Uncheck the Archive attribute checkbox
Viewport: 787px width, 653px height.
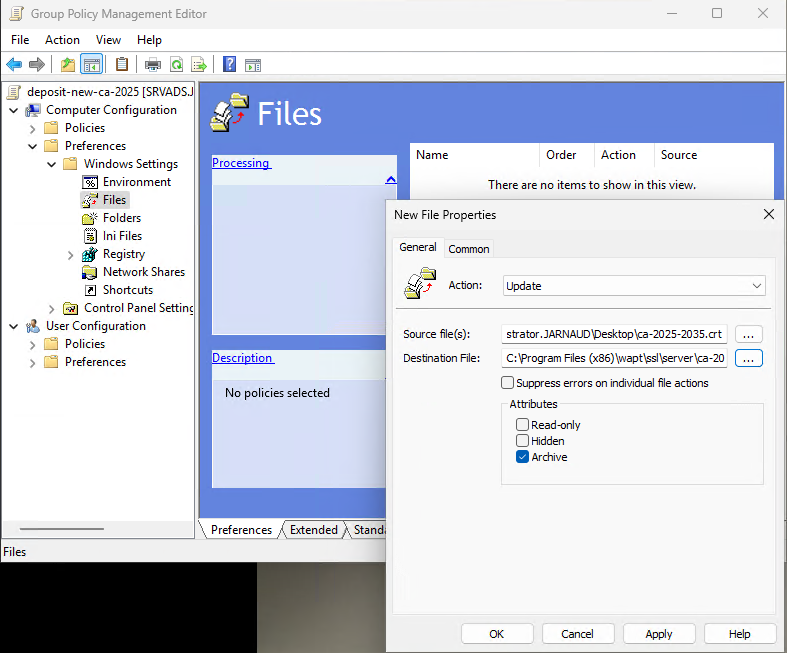[x=522, y=457]
